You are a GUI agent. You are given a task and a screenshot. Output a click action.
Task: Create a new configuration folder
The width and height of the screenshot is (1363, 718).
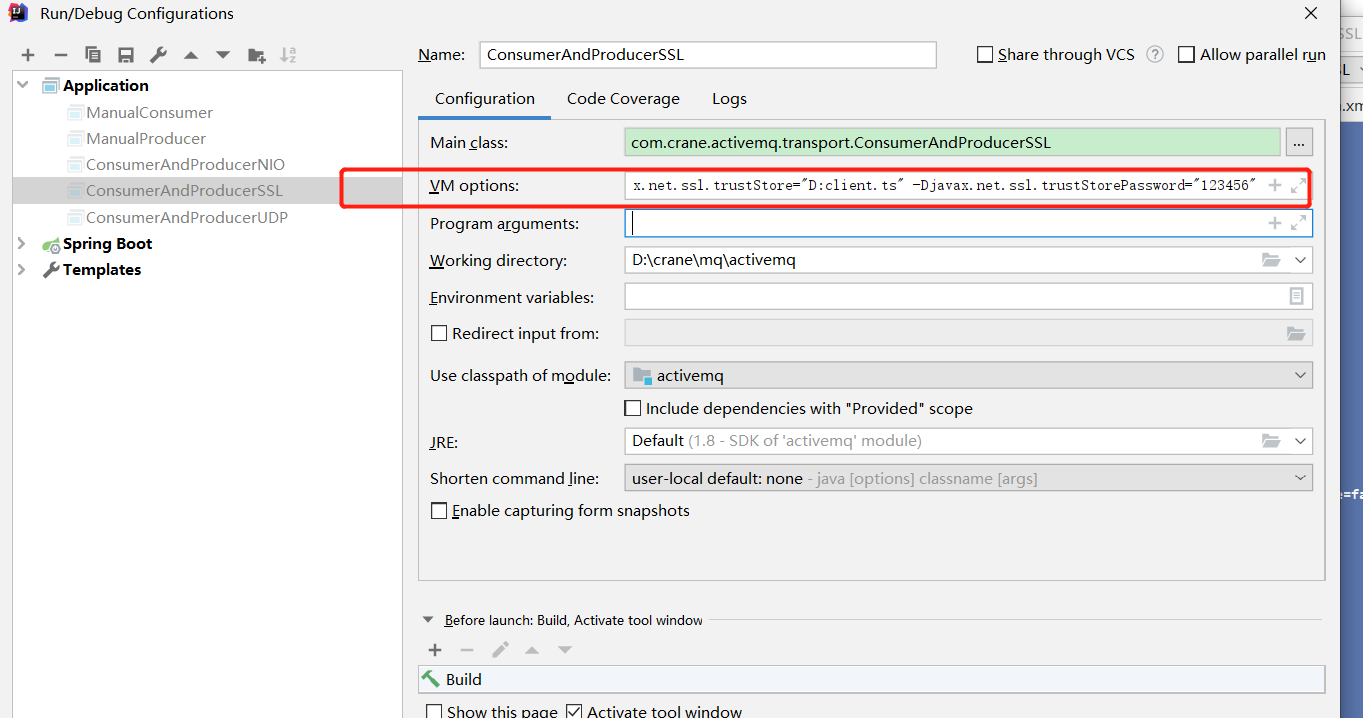point(256,55)
